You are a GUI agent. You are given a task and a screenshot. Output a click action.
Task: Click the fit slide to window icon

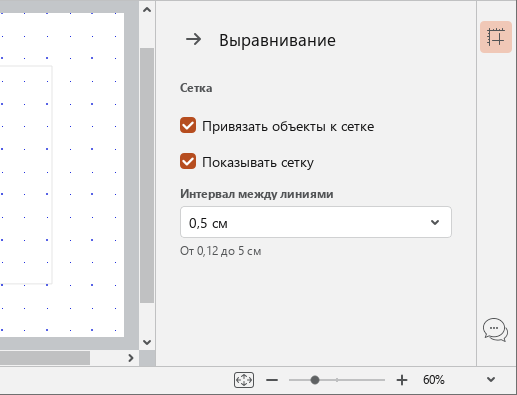[244, 380]
